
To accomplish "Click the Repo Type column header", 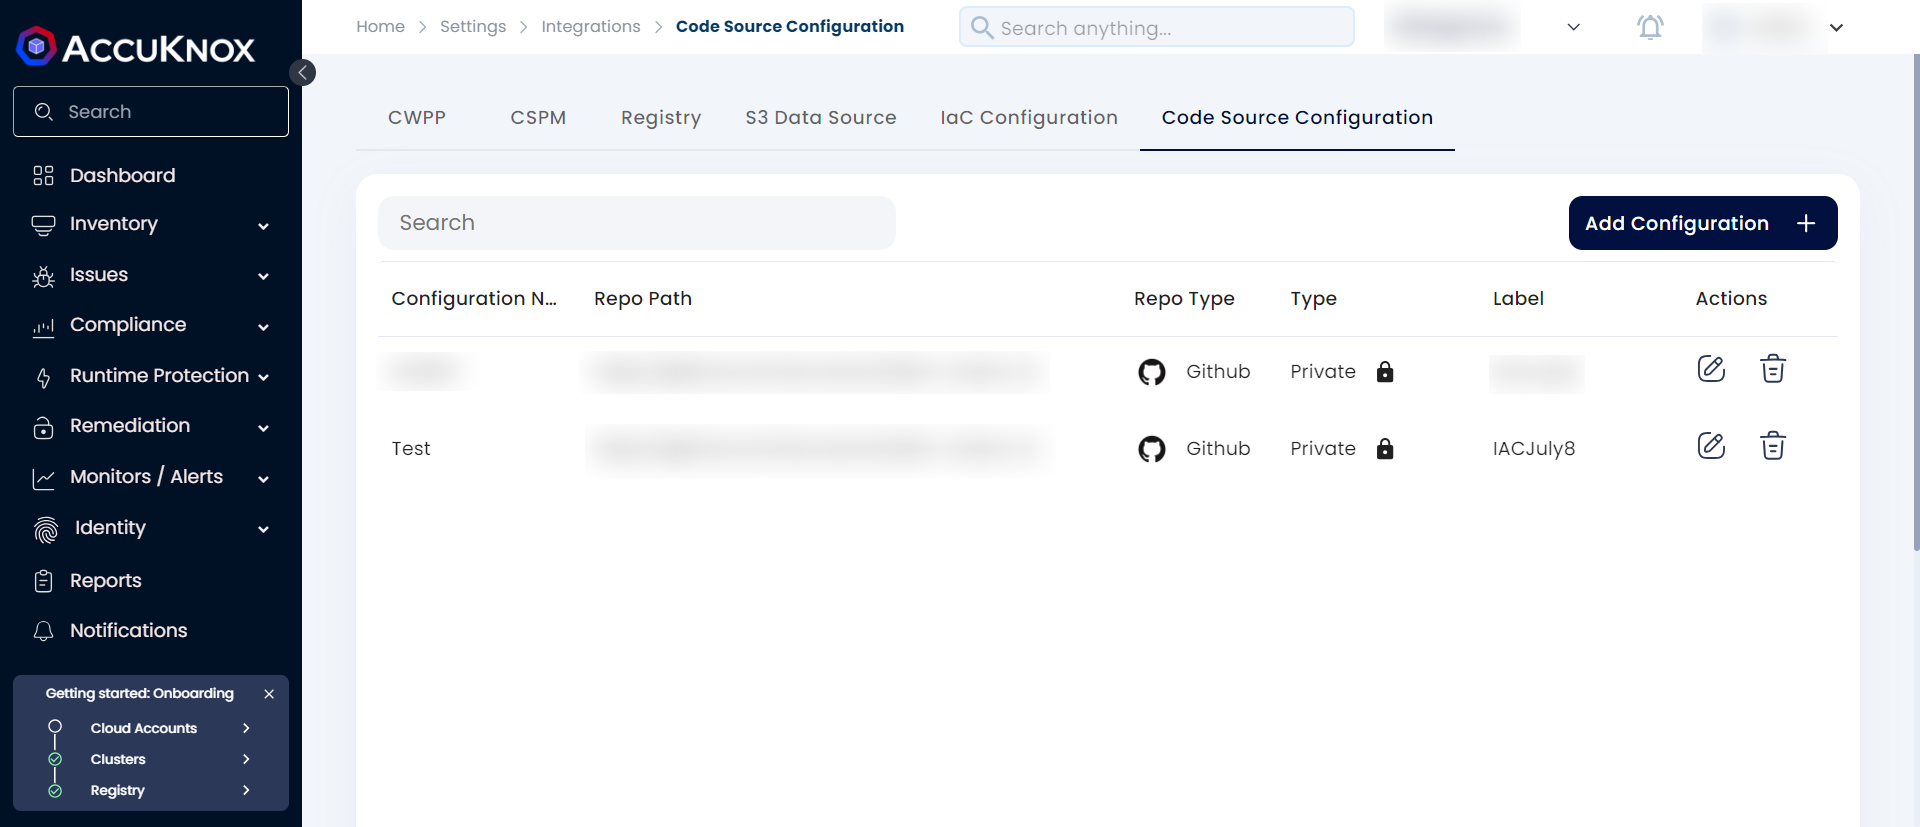I will pyautogui.click(x=1184, y=299).
